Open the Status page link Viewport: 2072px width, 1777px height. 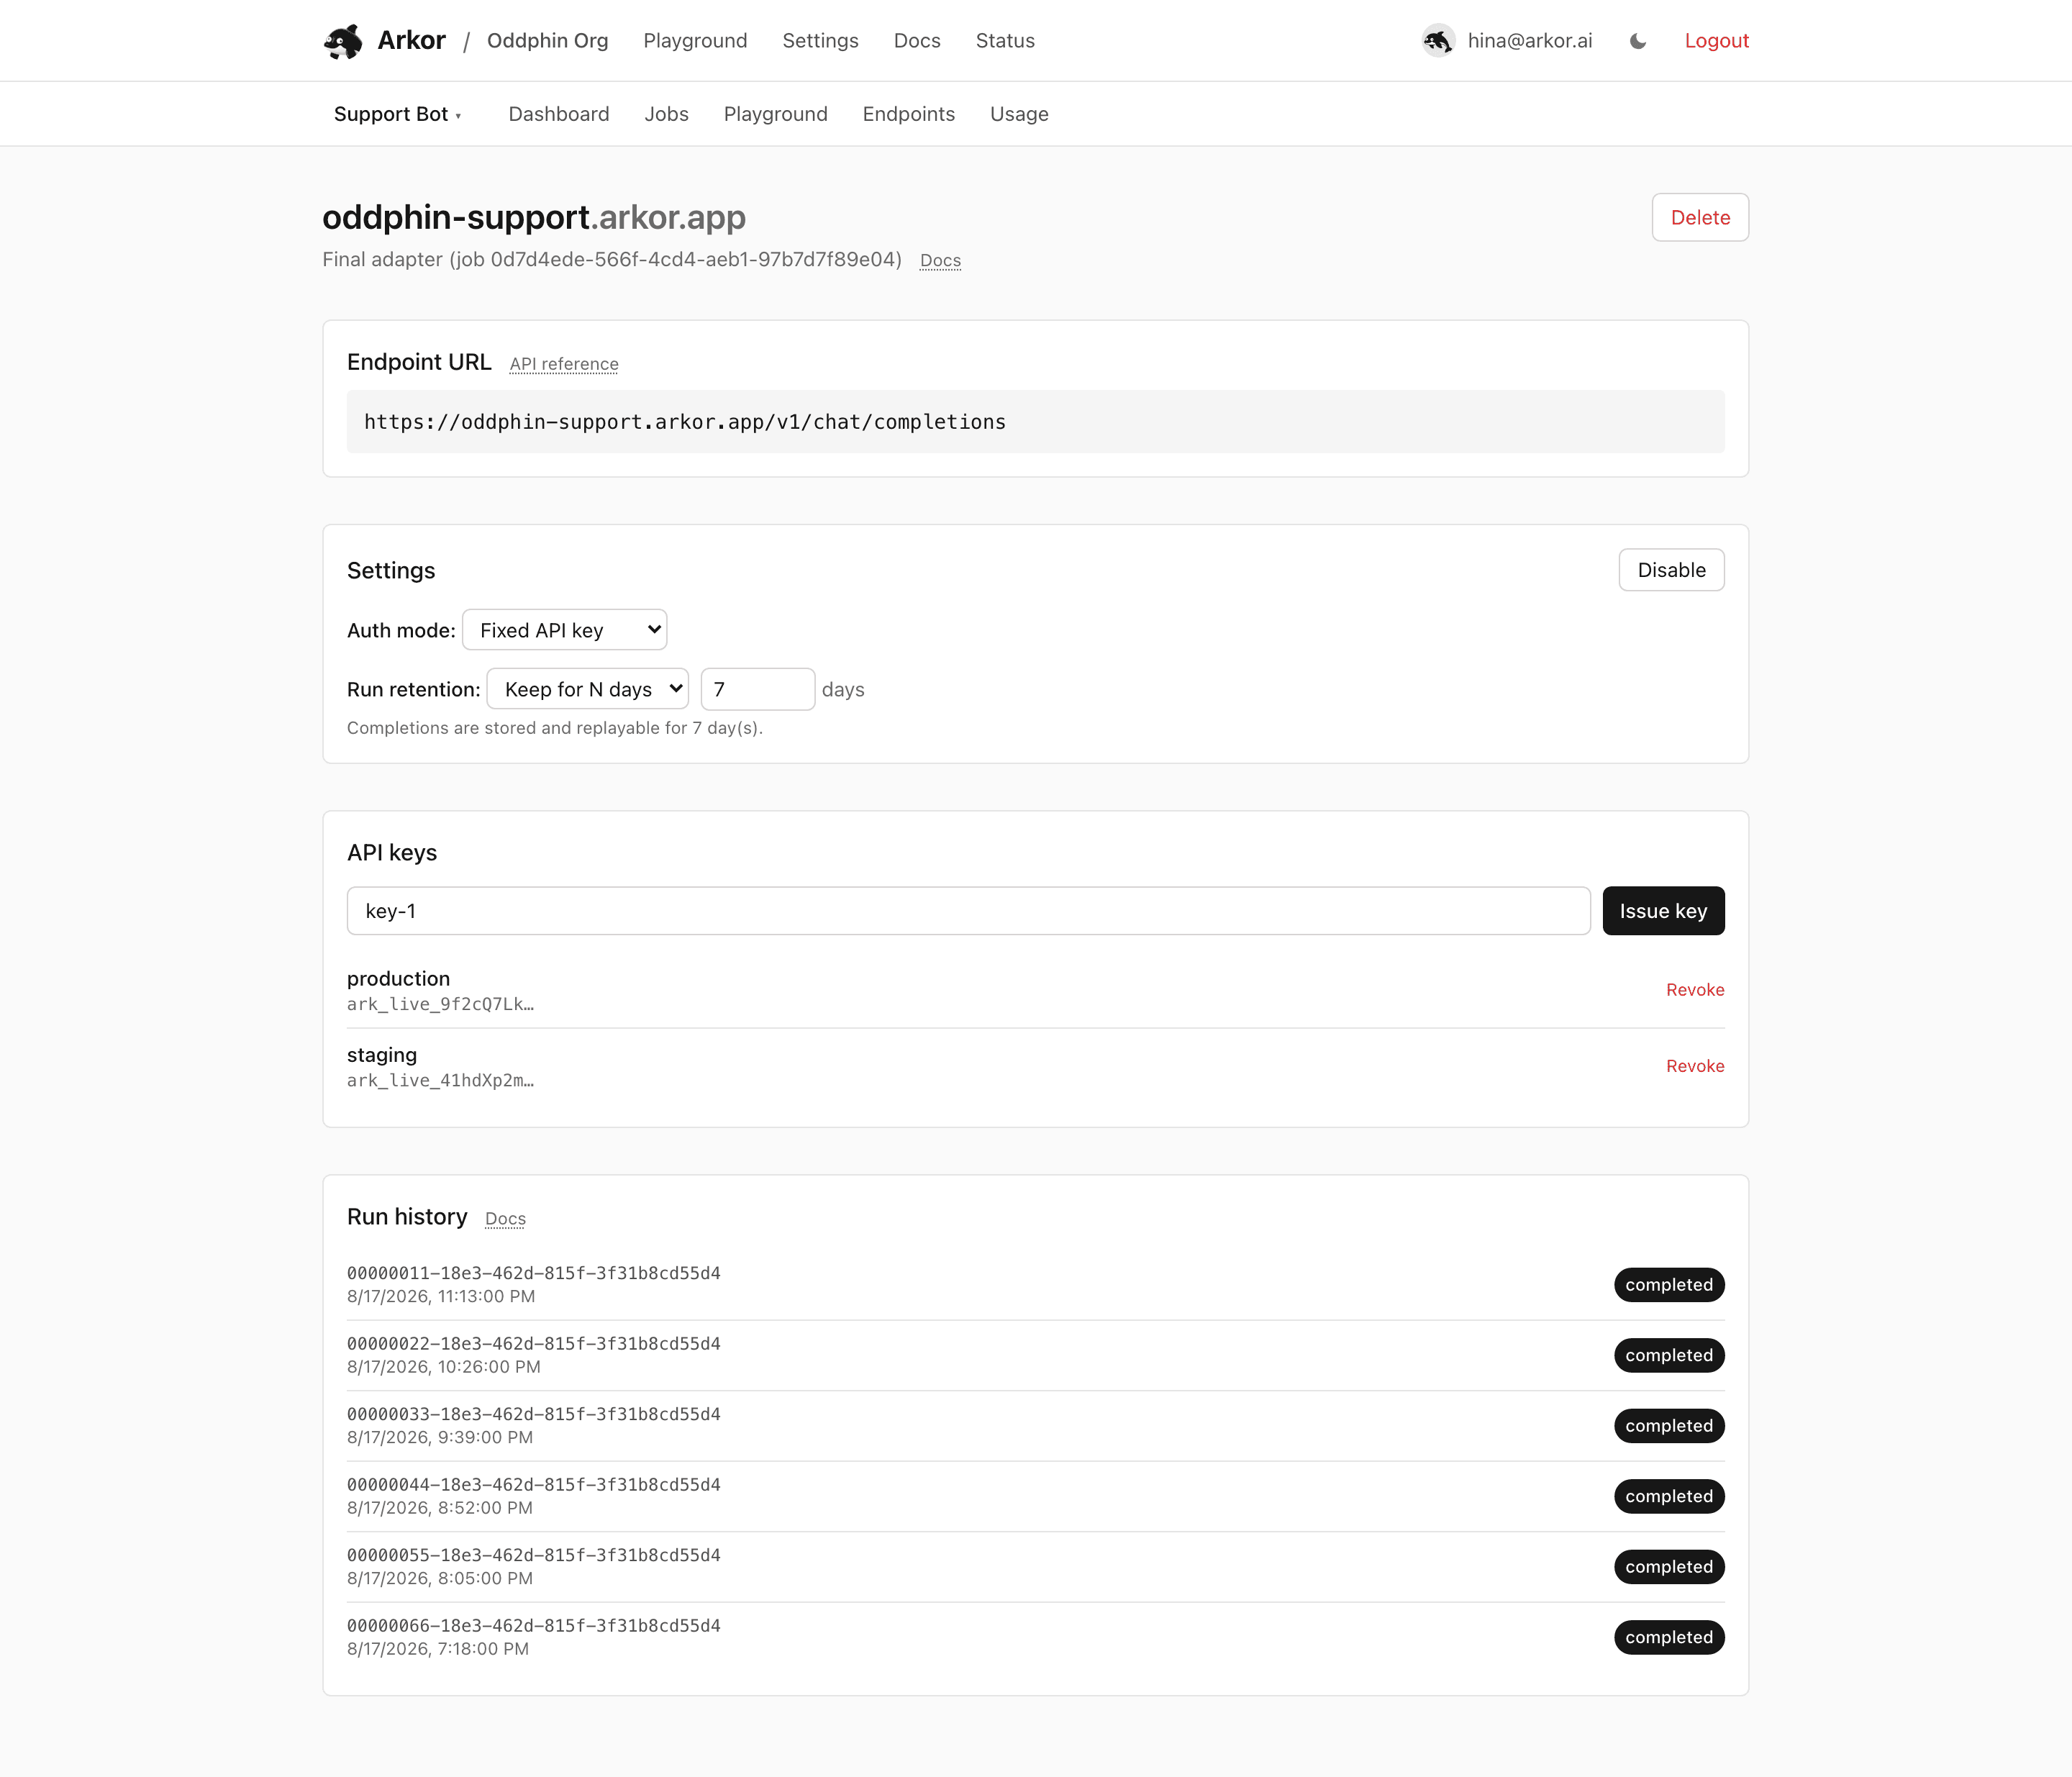[x=1005, y=41]
